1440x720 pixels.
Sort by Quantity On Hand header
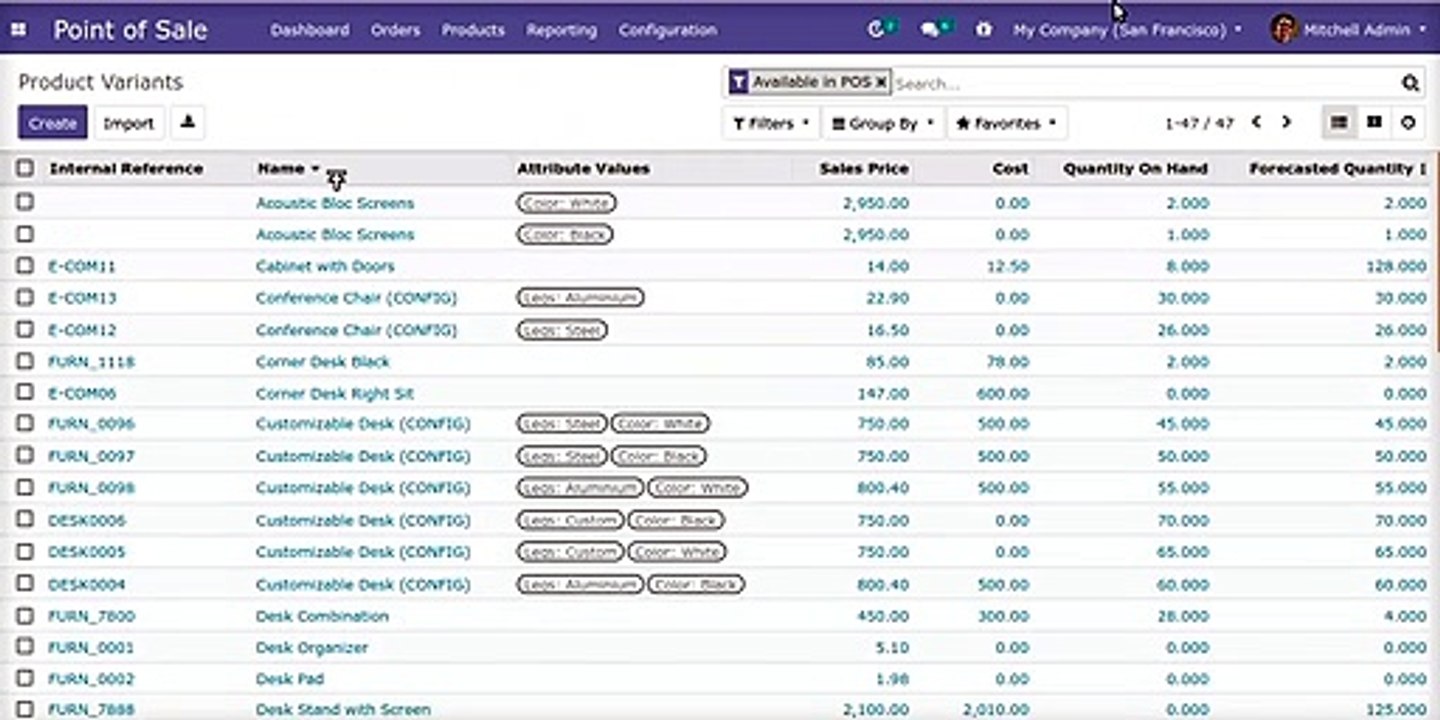click(x=1135, y=168)
